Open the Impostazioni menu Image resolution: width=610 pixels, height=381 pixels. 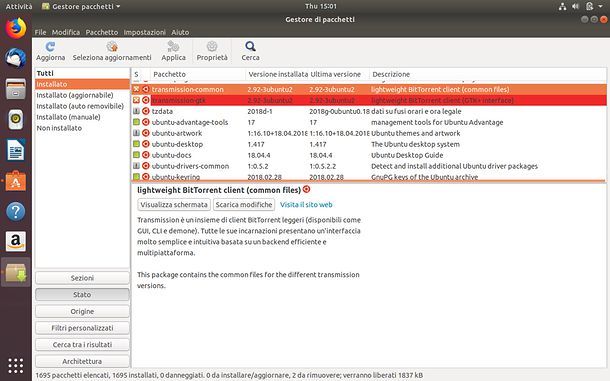coord(144,32)
